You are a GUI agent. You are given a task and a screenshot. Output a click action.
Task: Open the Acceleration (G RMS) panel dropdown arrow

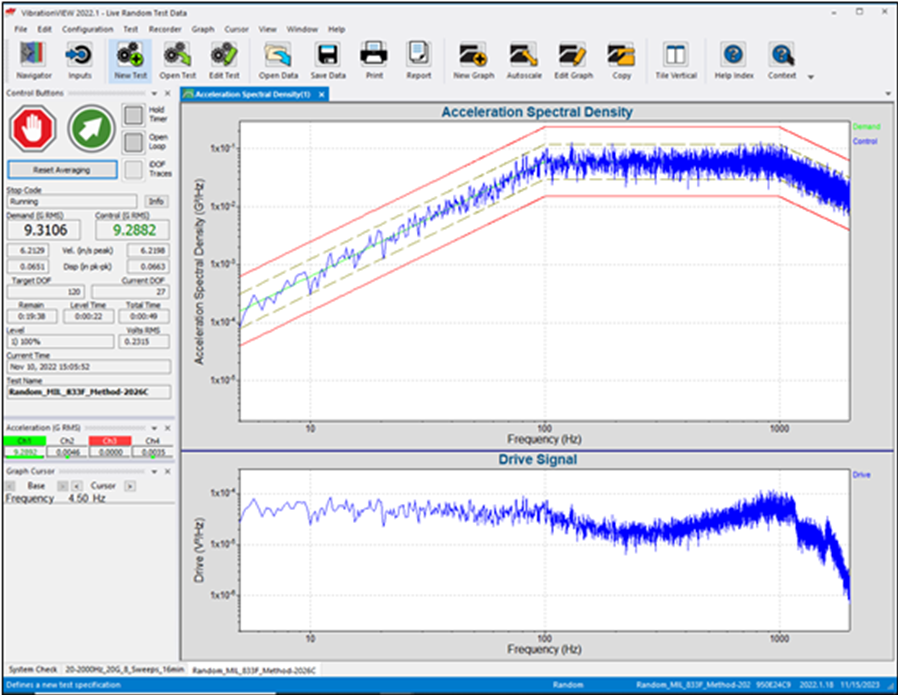coord(156,427)
